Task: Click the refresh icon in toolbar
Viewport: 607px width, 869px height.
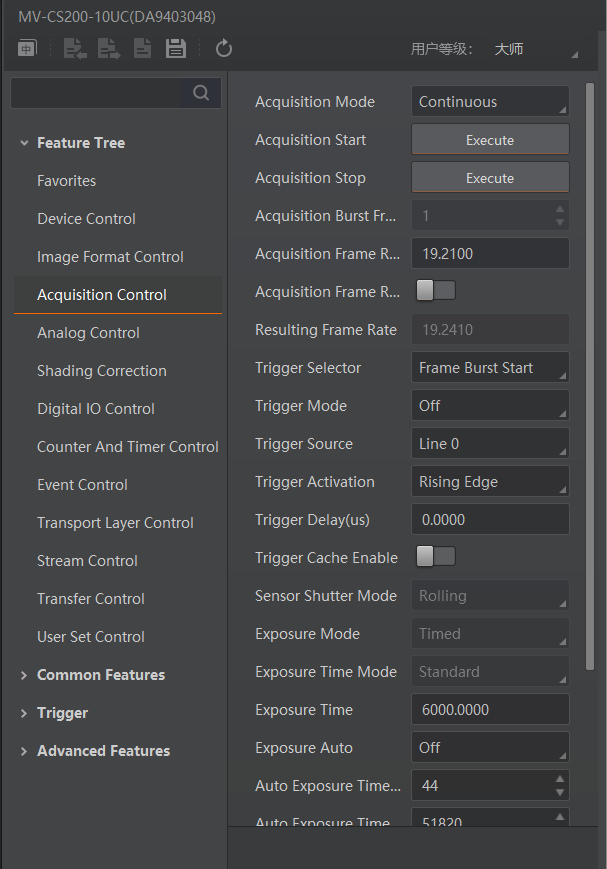Action: (224, 49)
